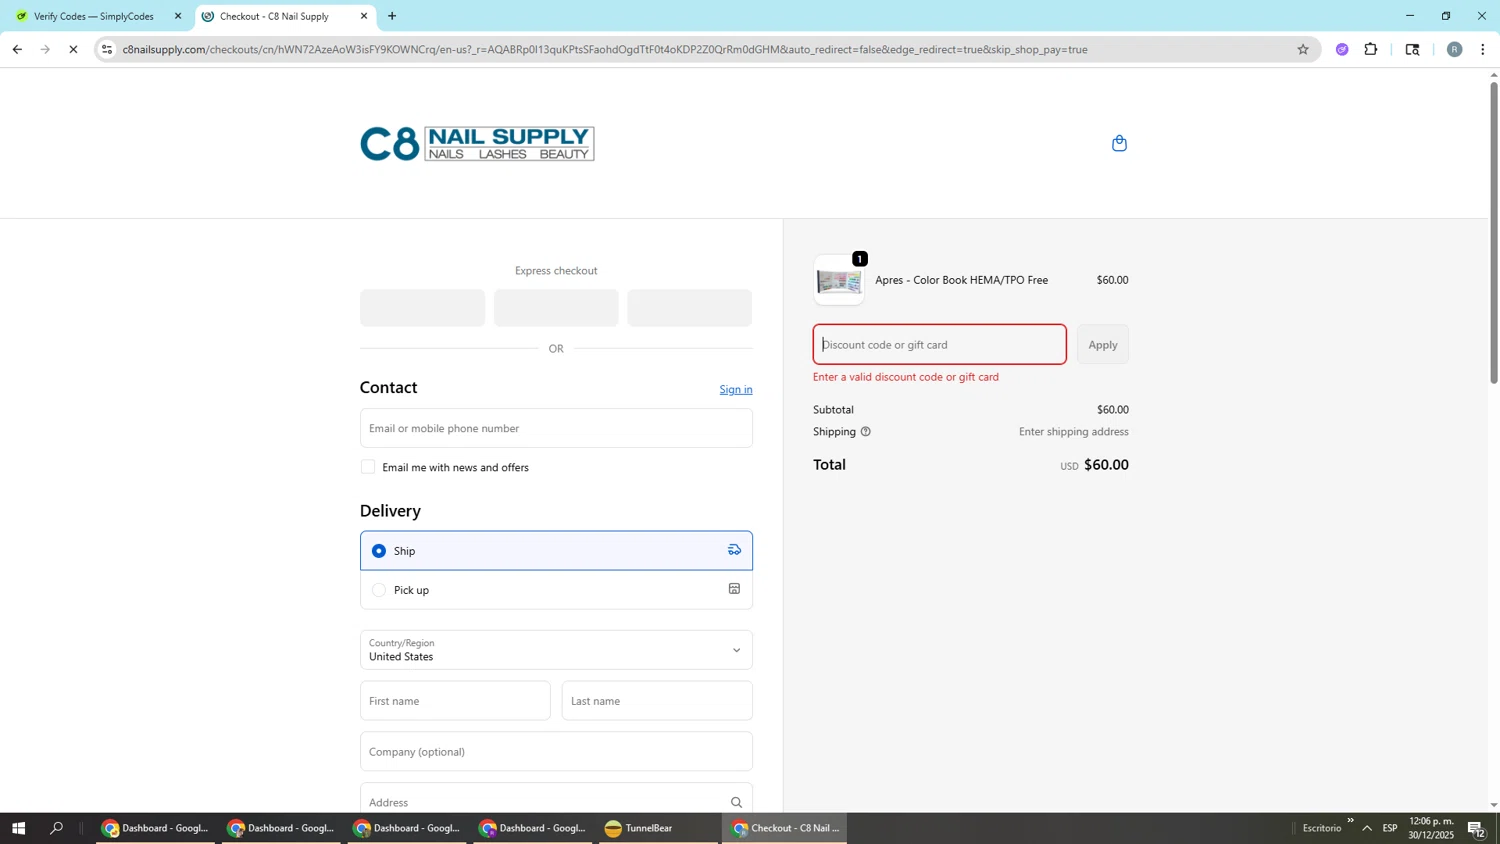Open the shopping bag cart icon
1500x844 pixels.
[x=1119, y=143]
